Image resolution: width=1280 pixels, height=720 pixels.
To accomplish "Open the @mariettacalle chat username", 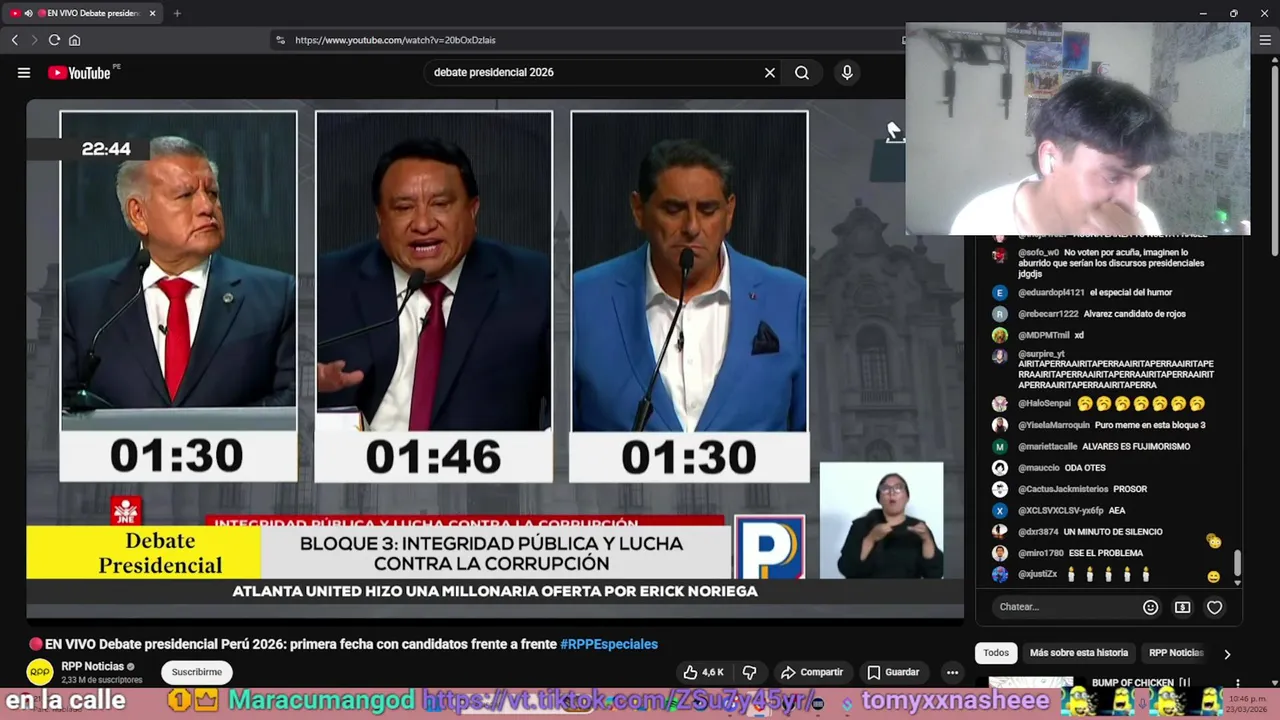I will pos(1048,447).
